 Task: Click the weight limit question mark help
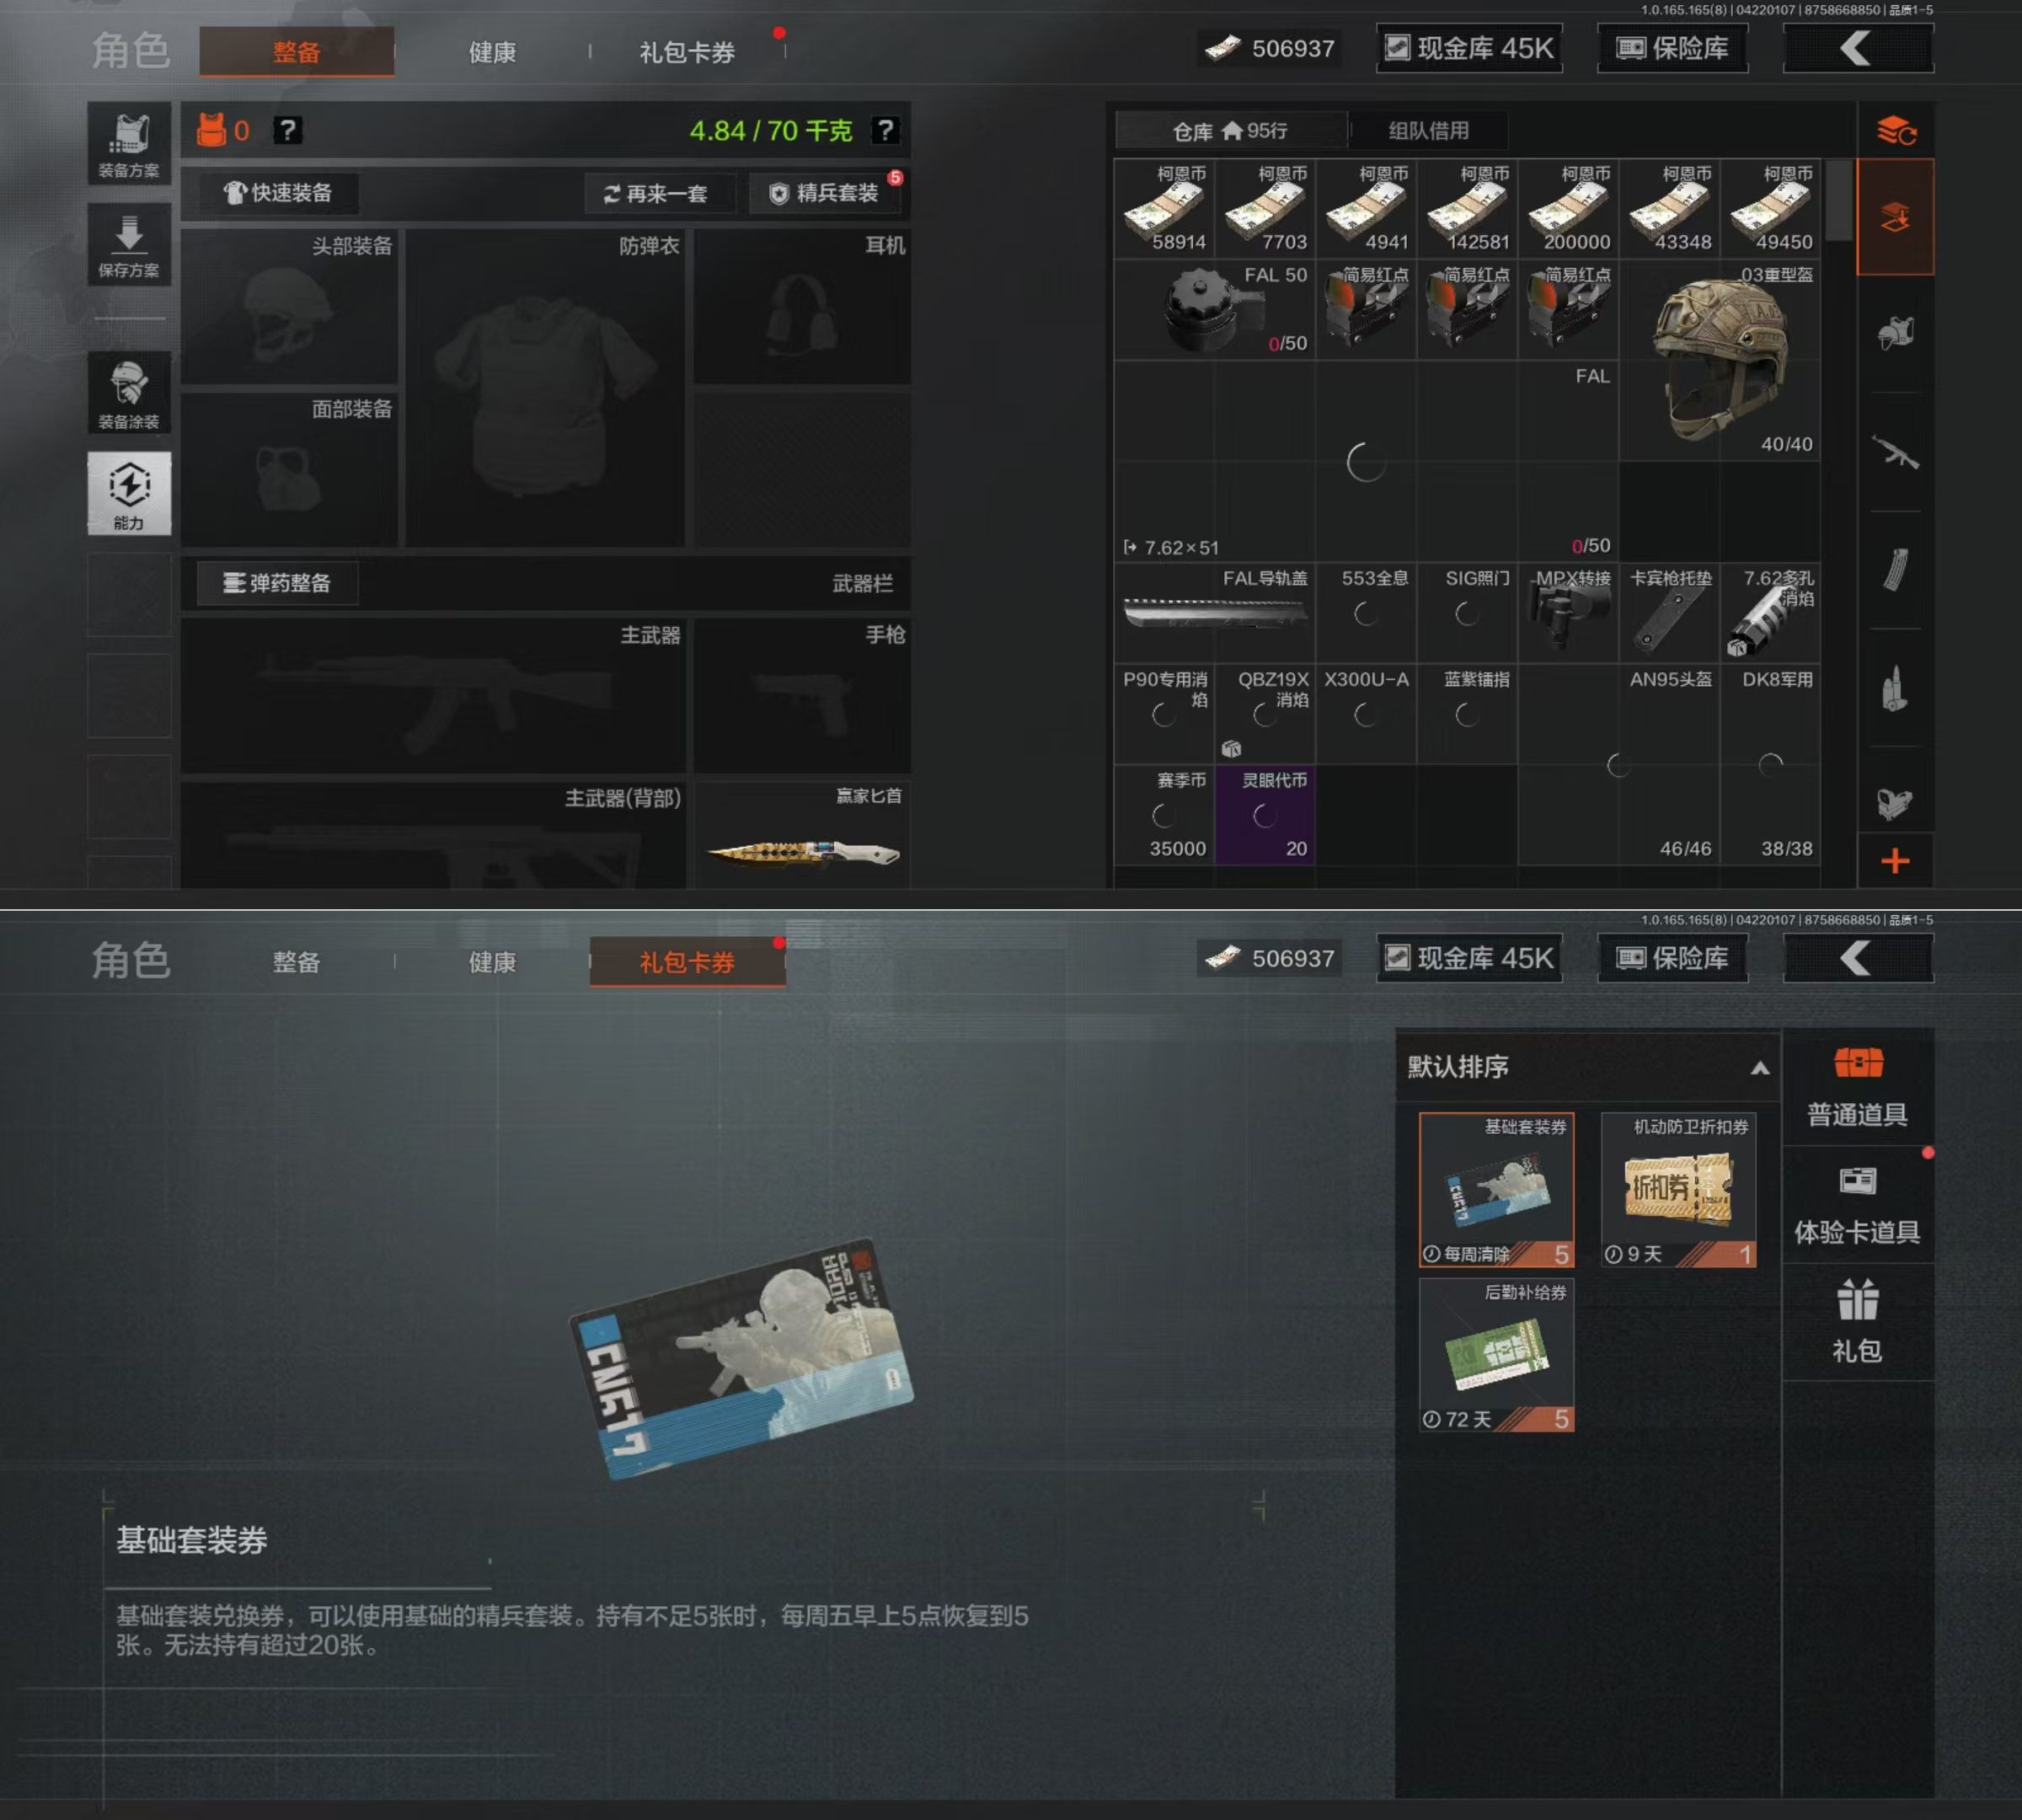(x=885, y=130)
